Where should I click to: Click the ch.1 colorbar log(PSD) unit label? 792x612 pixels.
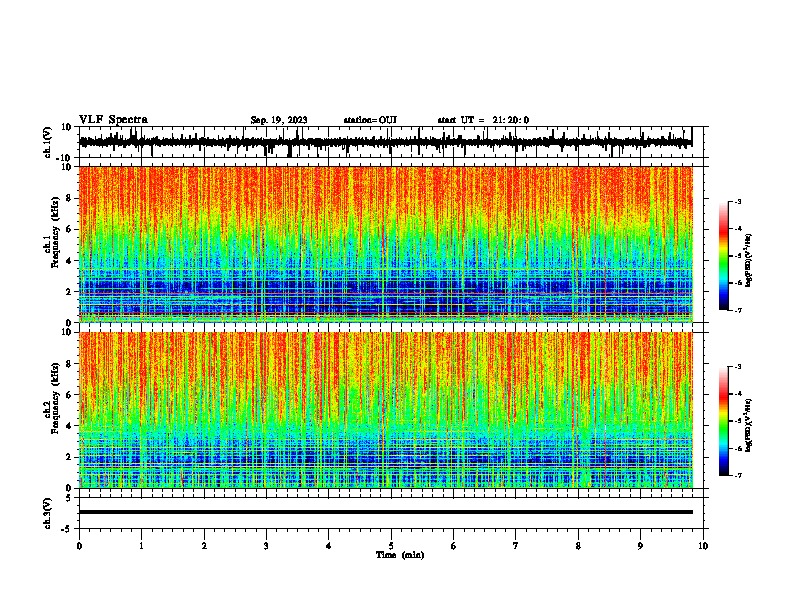coord(749,260)
